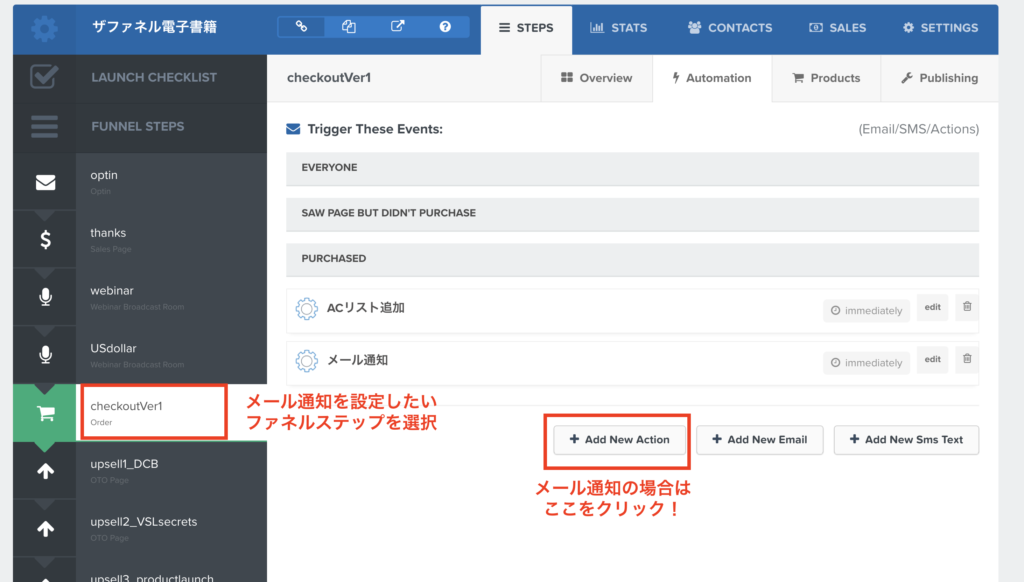The image size is (1024, 582).
Task: Click the cart icon for the checkoutVer1 step
Action: coord(45,413)
